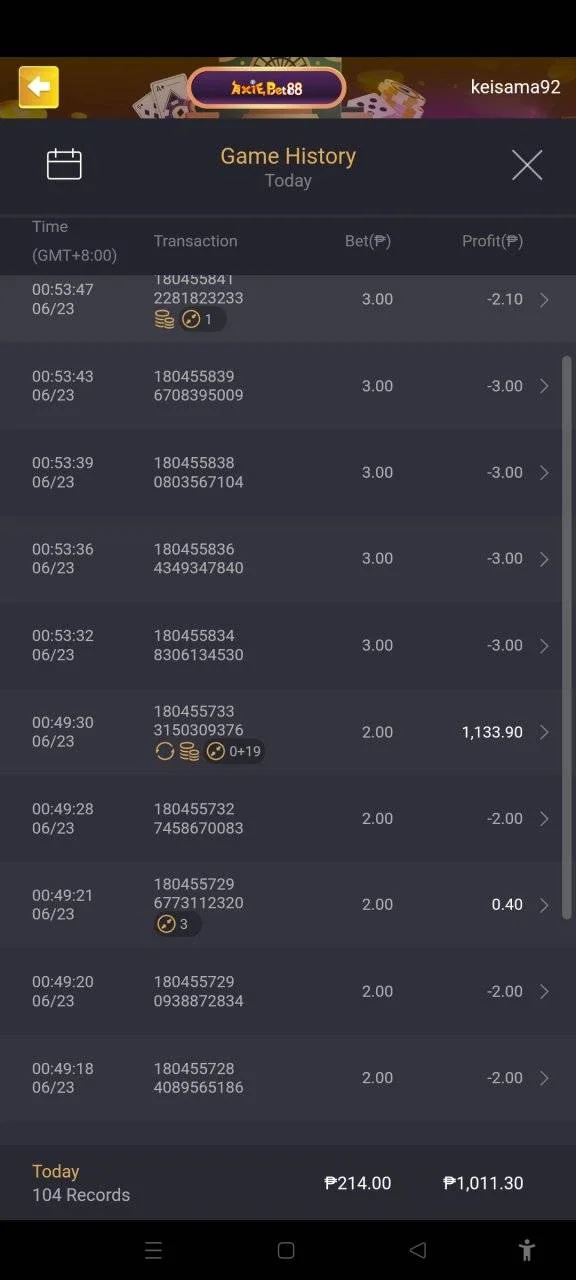Select the Today date filter label
Image resolution: width=576 pixels, height=1280 pixels.
click(288, 181)
